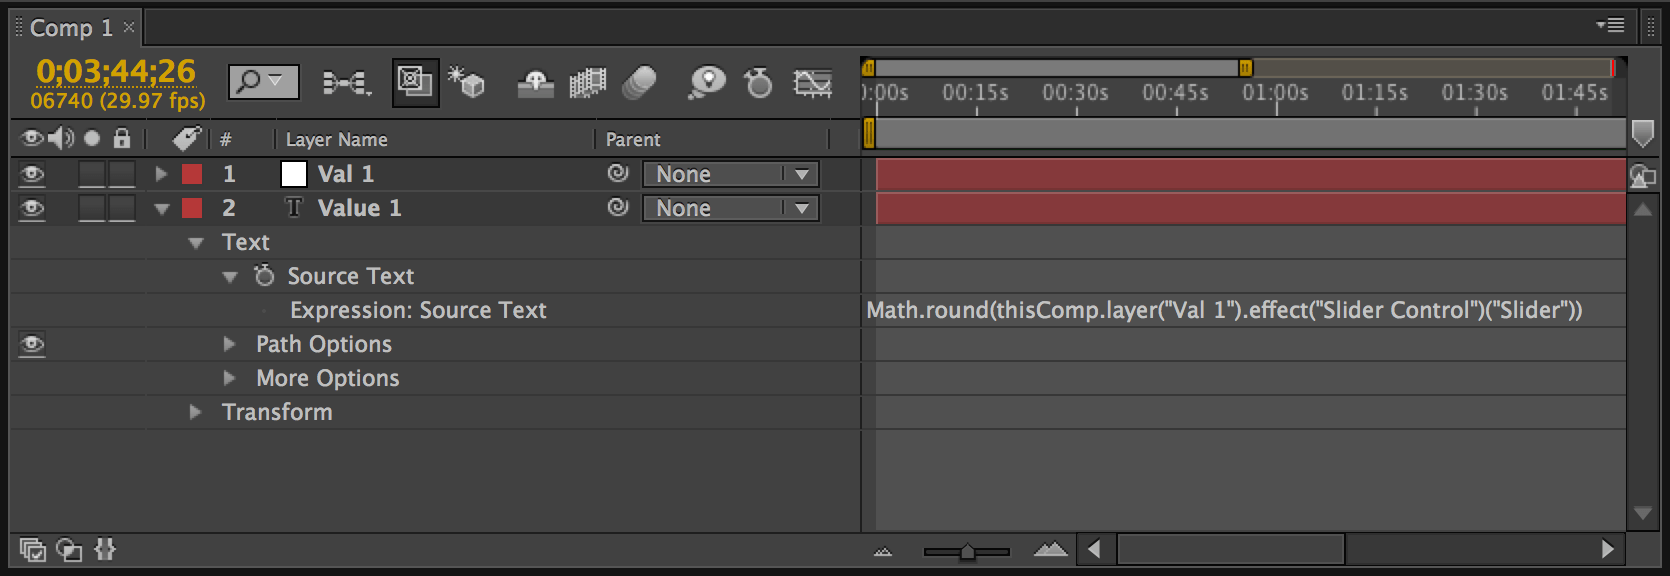The width and height of the screenshot is (1670, 576).
Task: Click parent pick whip for Val 1
Action: (618, 173)
